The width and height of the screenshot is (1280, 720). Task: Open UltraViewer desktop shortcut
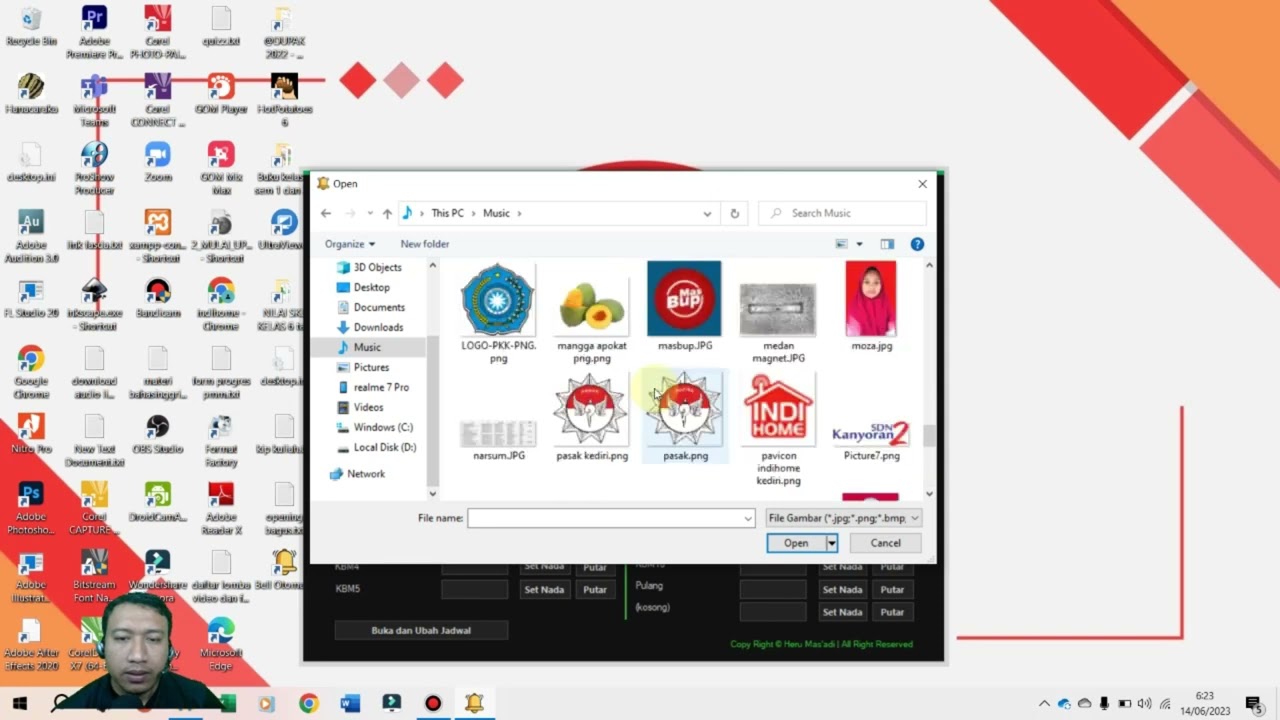pos(284,230)
